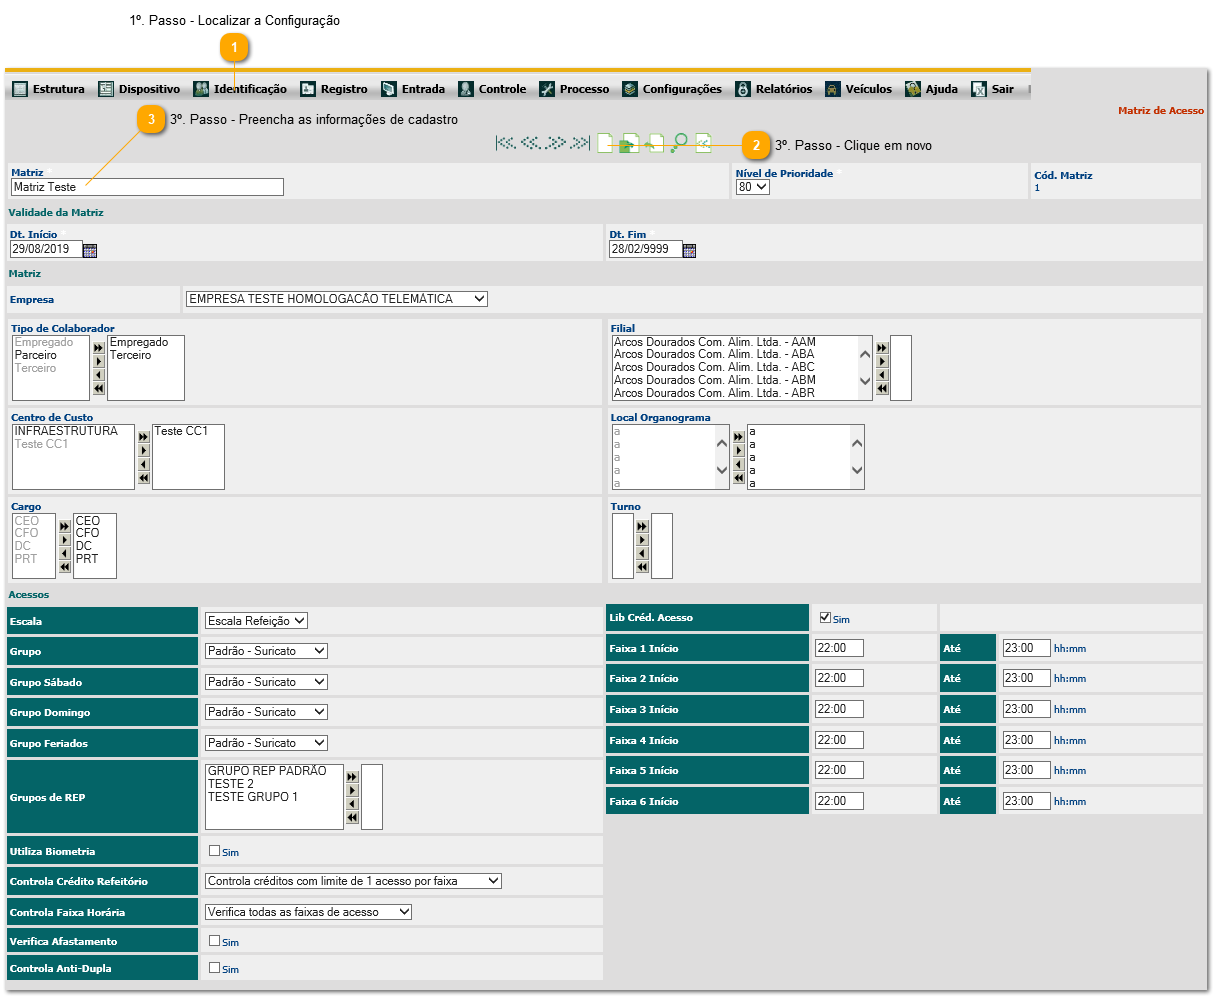Enable the Utiliza Biometria checkbox
1216x999 pixels.
pos(214,851)
